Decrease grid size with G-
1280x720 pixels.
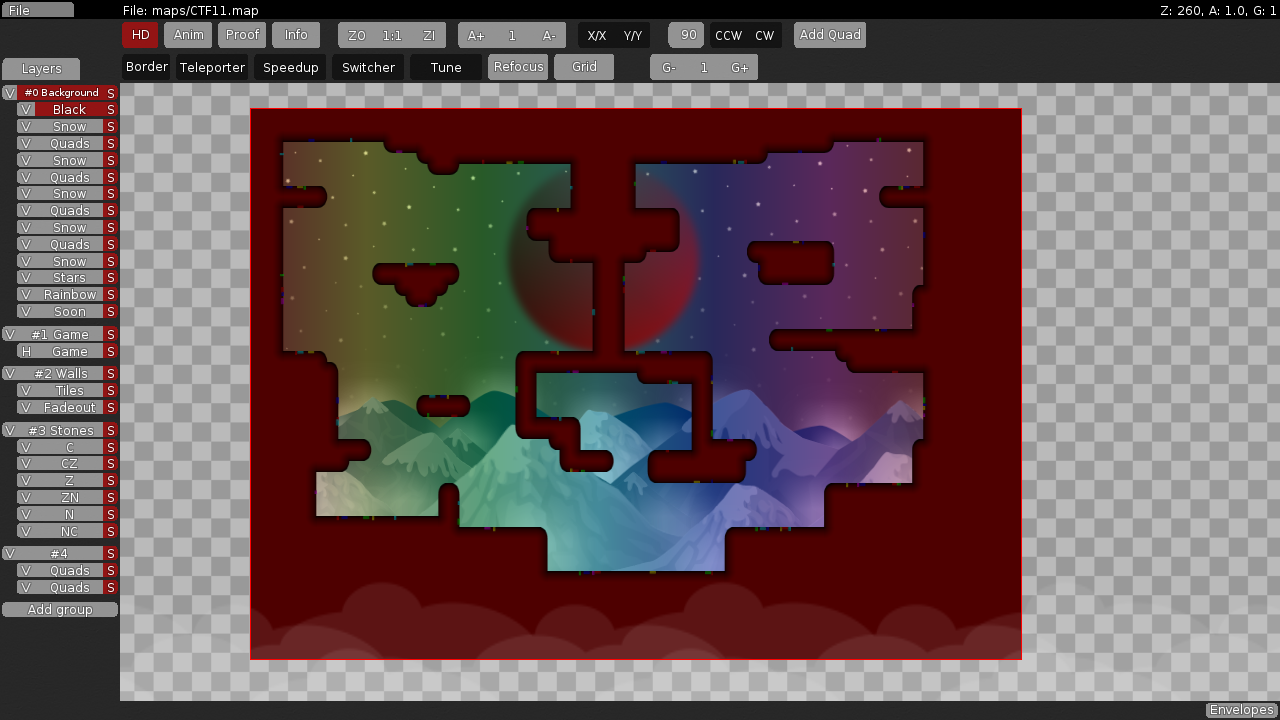coord(668,68)
